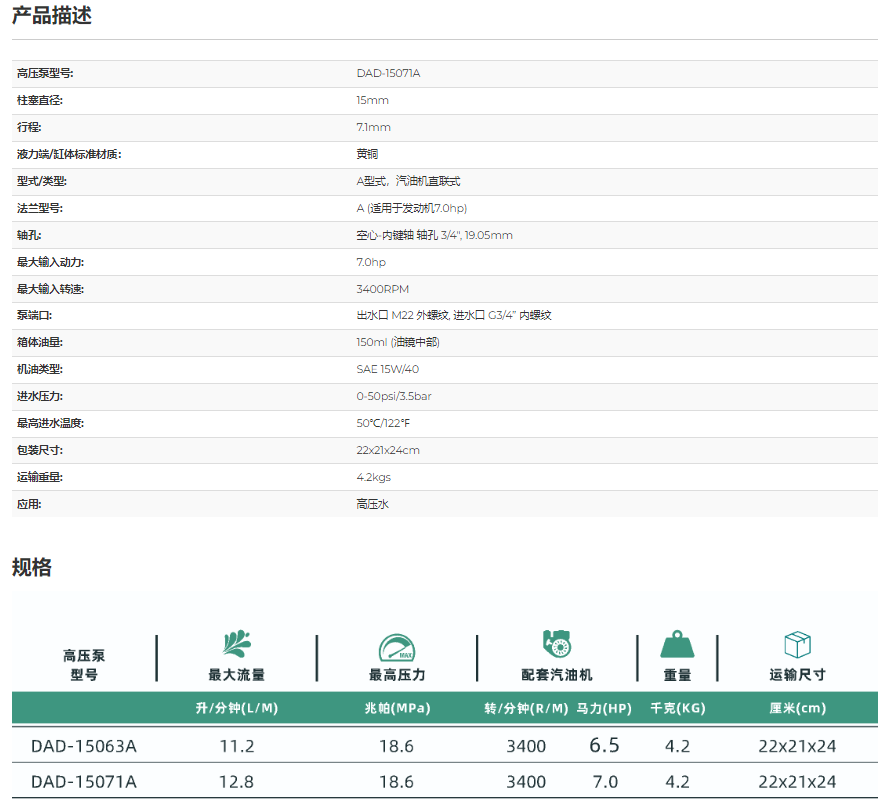
Task: Click the 产品描述 section heading
Action: (x=52, y=16)
